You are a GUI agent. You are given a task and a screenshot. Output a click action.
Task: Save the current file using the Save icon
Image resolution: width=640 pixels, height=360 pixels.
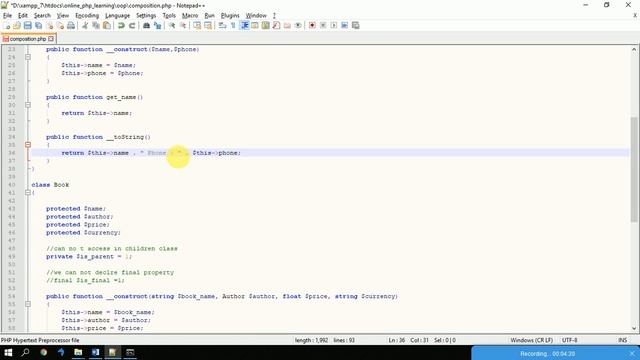28,25
